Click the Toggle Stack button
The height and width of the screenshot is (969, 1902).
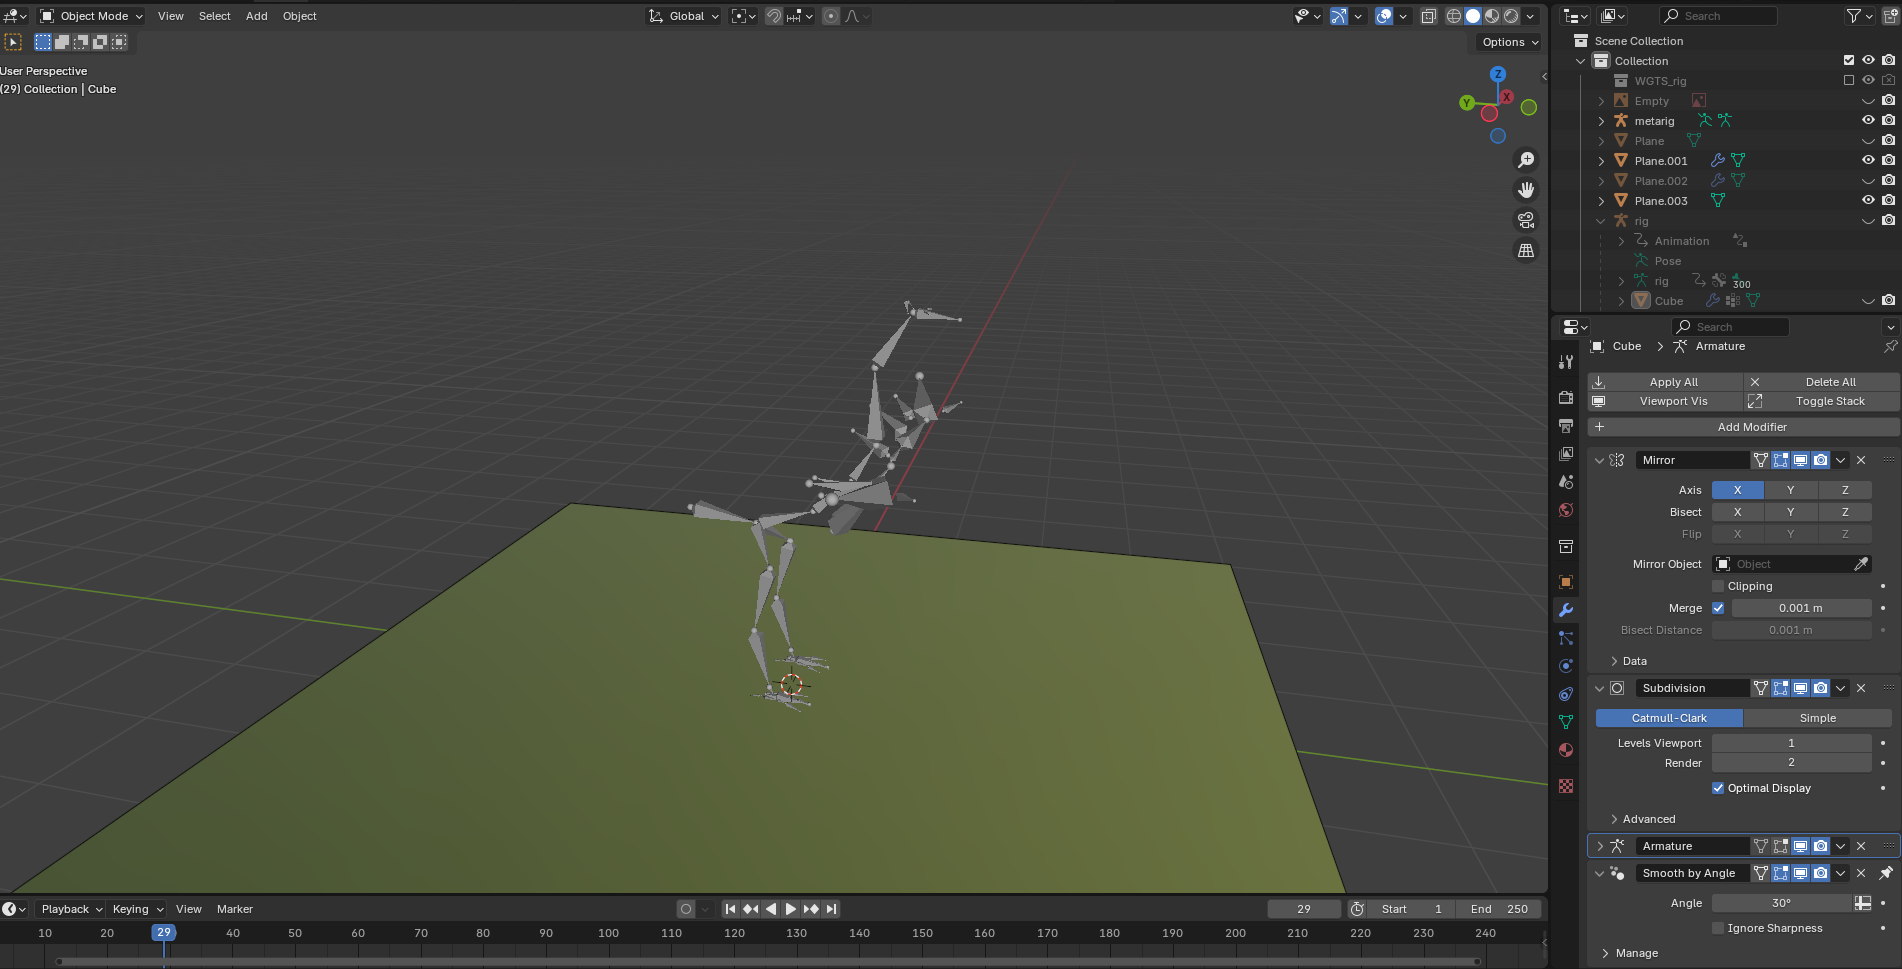1822,401
